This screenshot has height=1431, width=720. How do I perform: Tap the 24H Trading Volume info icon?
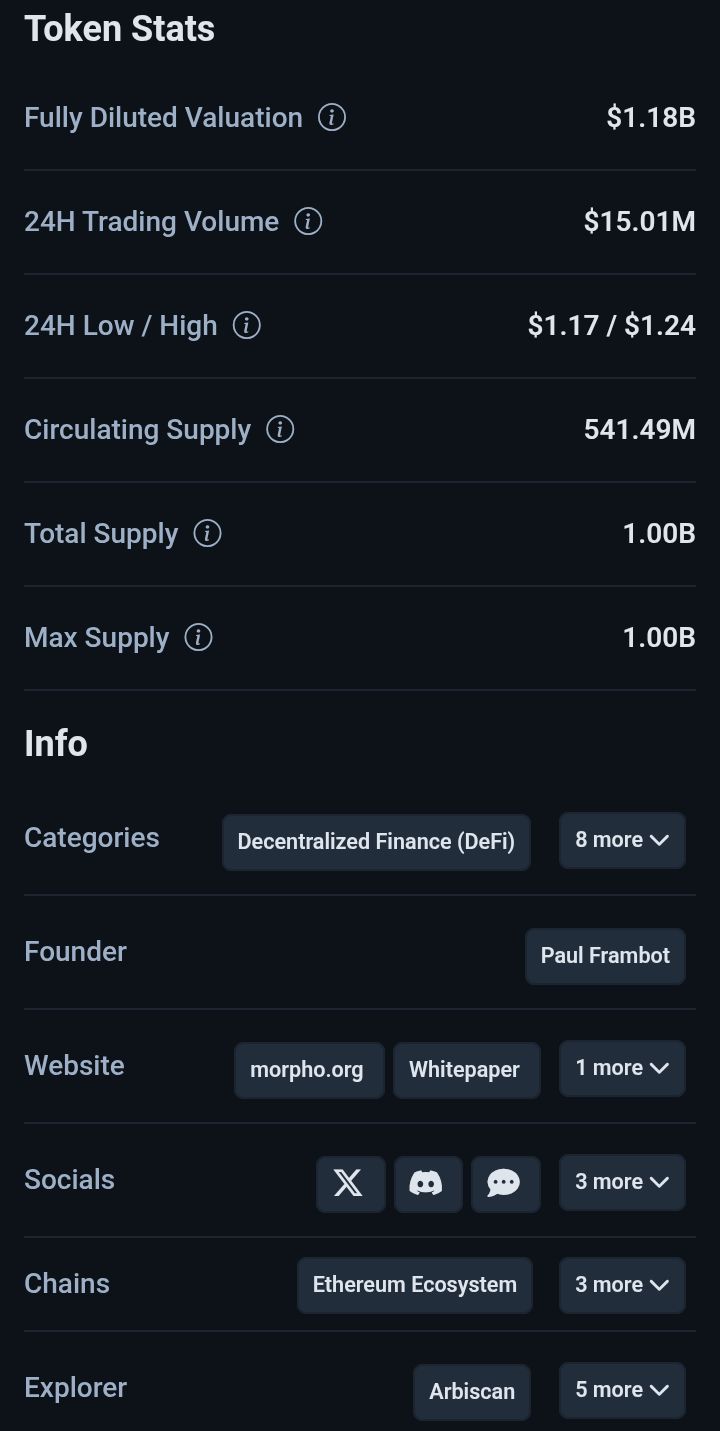tap(308, 222)
